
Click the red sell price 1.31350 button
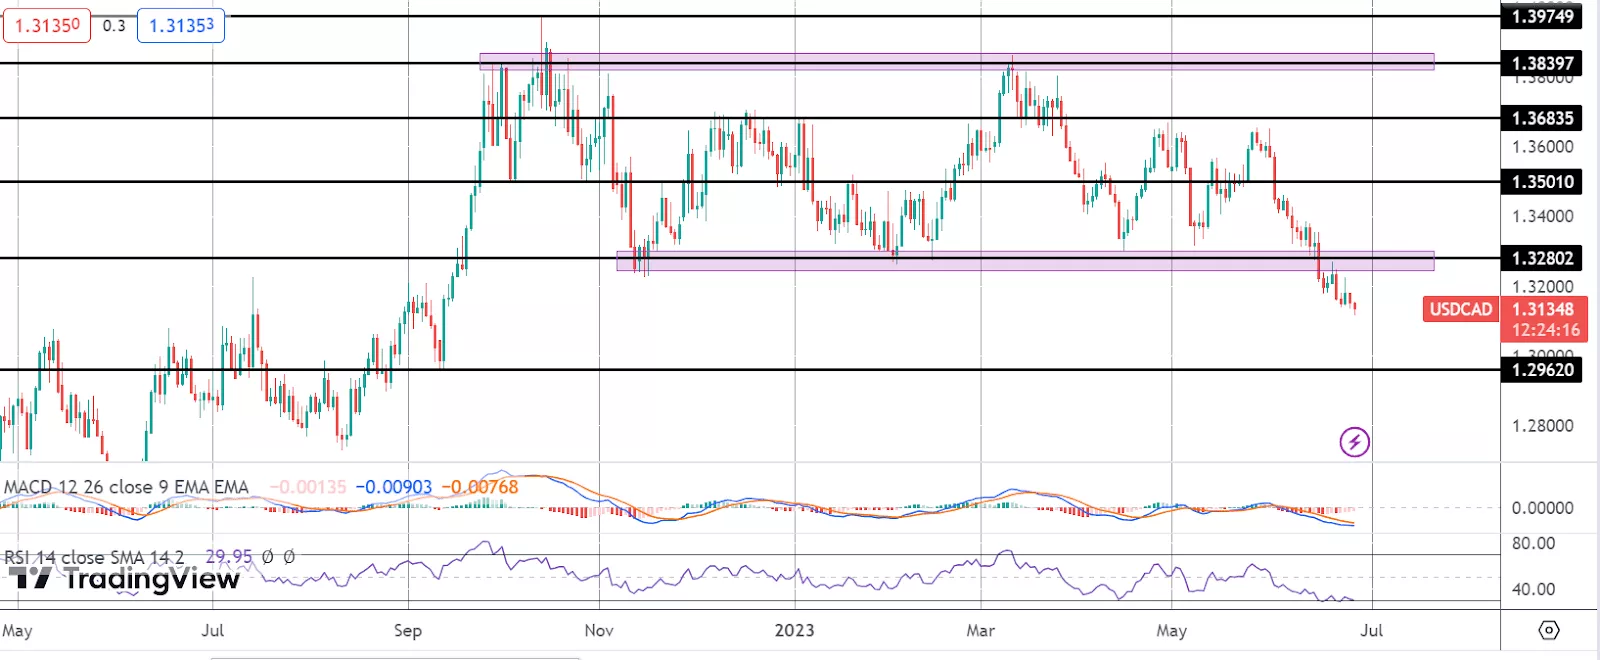tap(47, 26)
